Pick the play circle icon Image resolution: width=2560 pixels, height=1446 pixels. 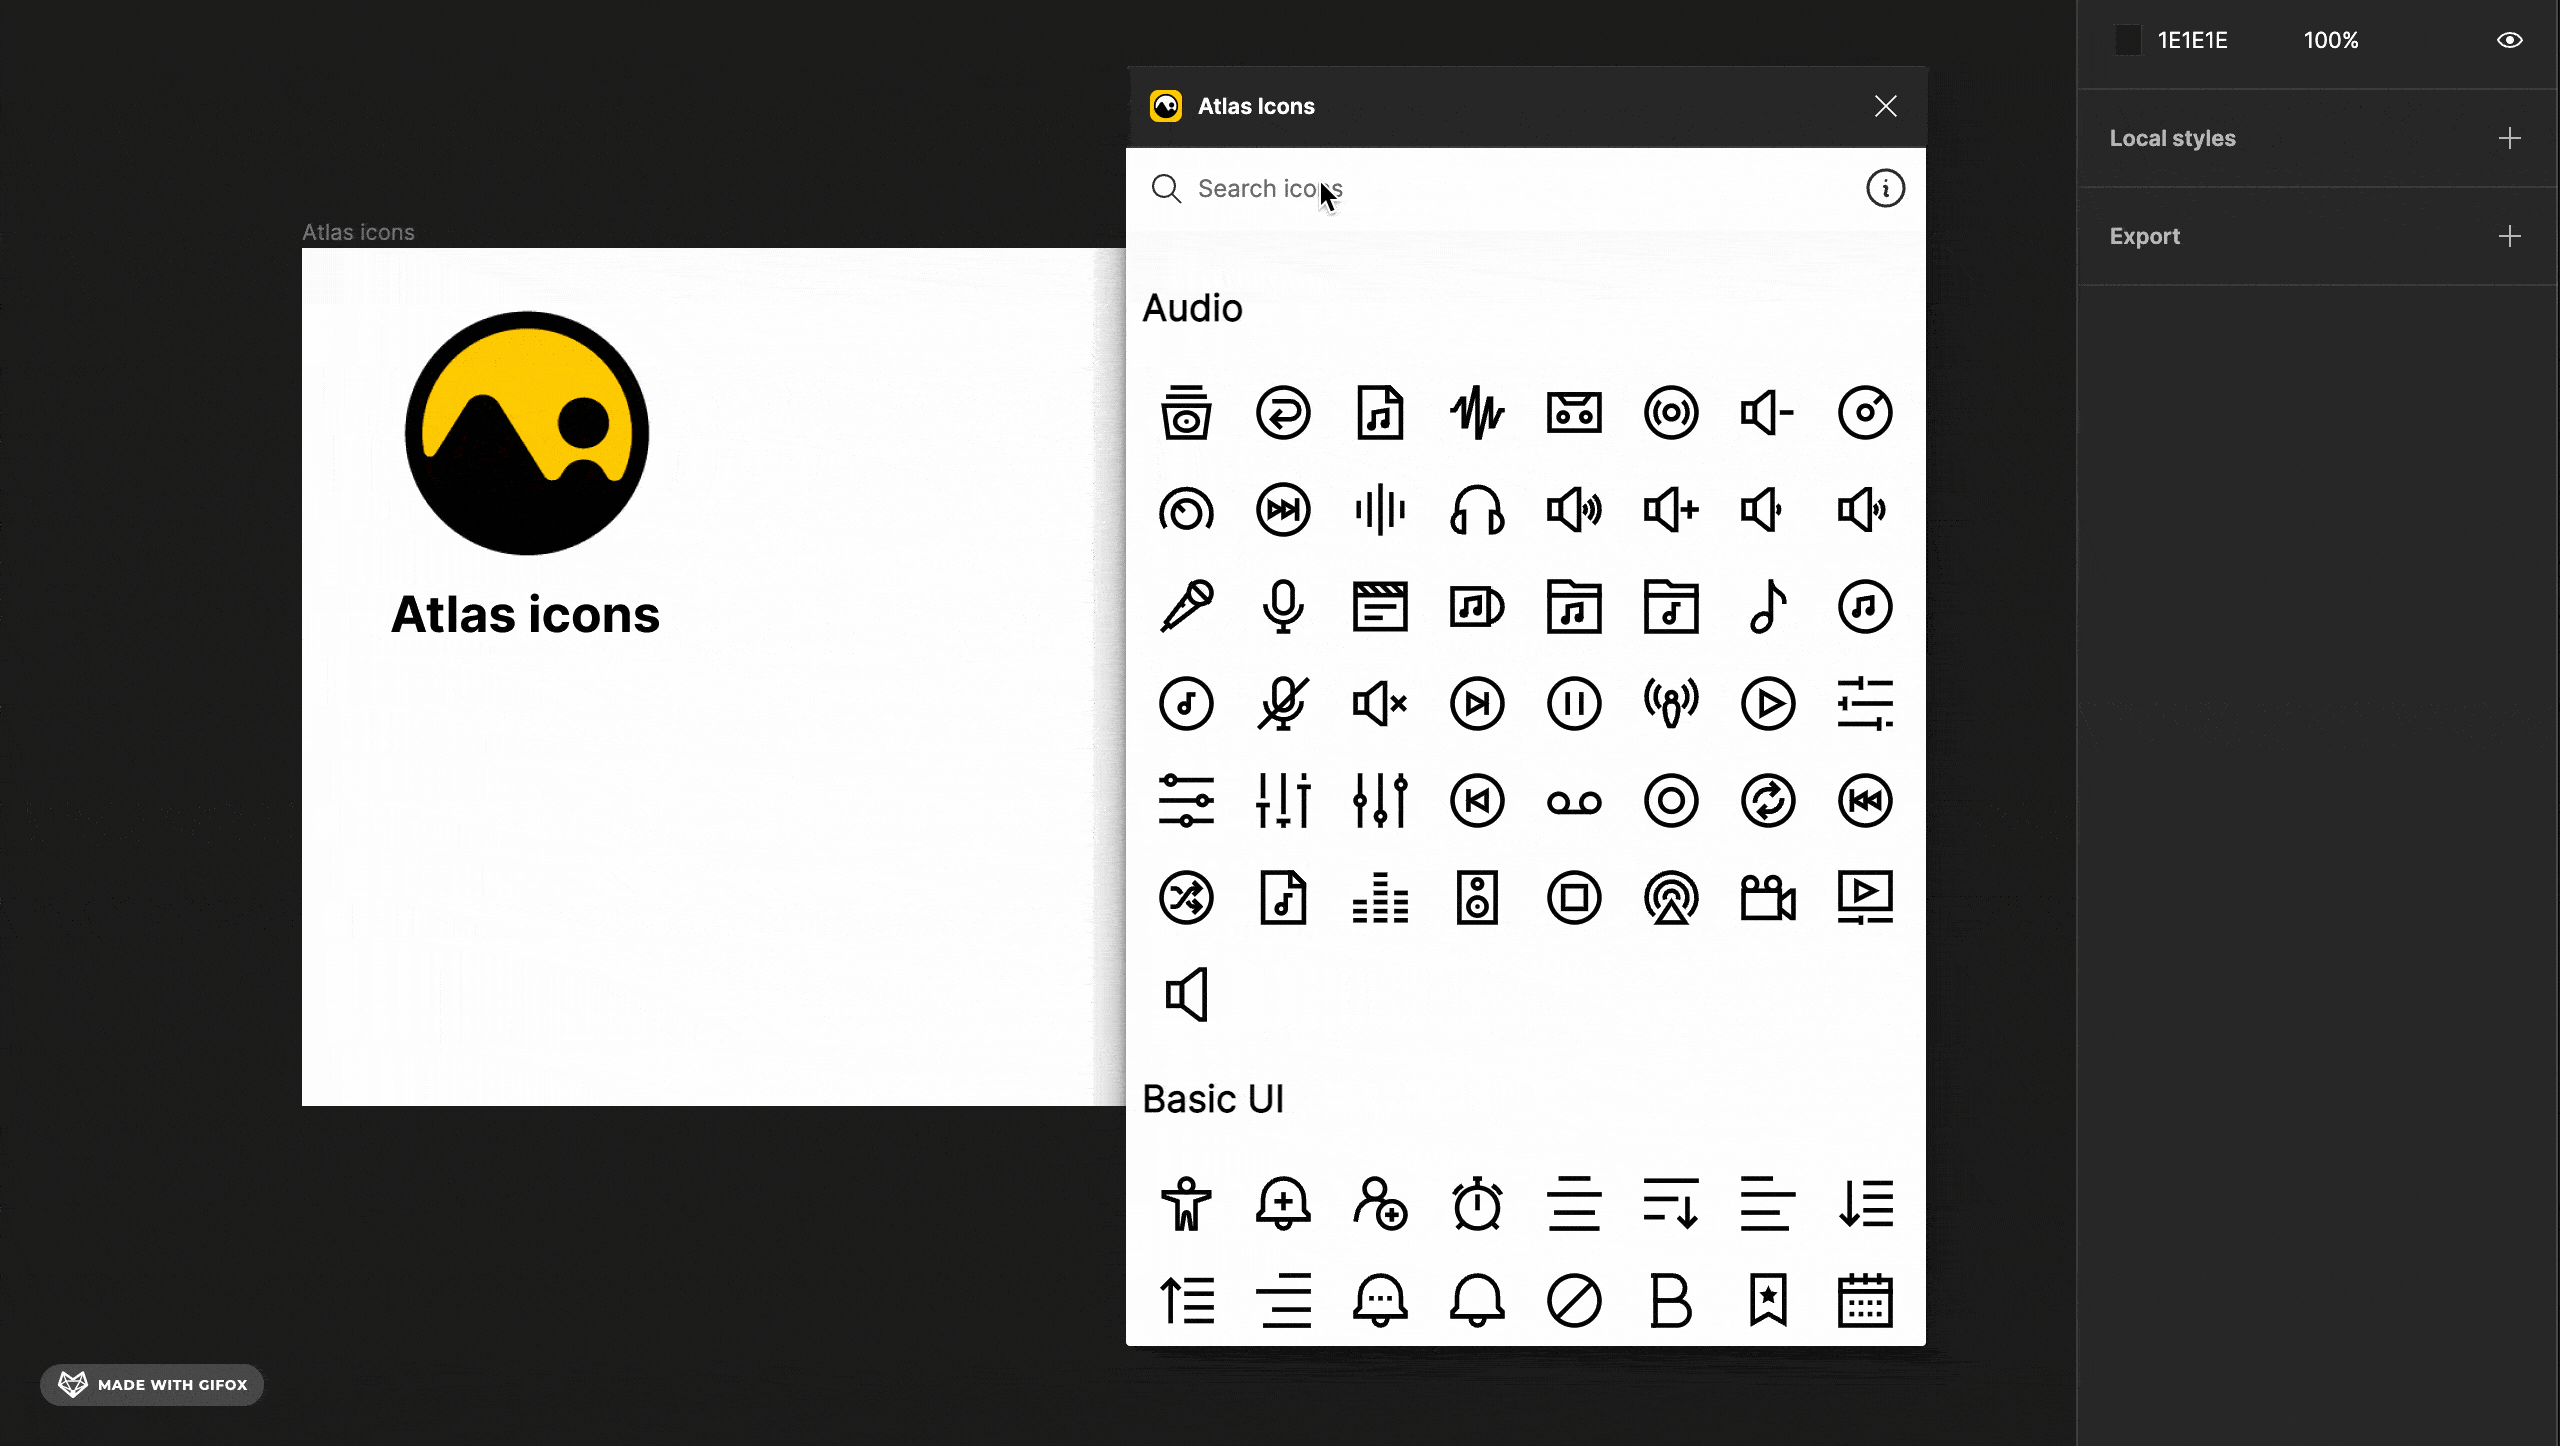click(x=1768, y=704)
